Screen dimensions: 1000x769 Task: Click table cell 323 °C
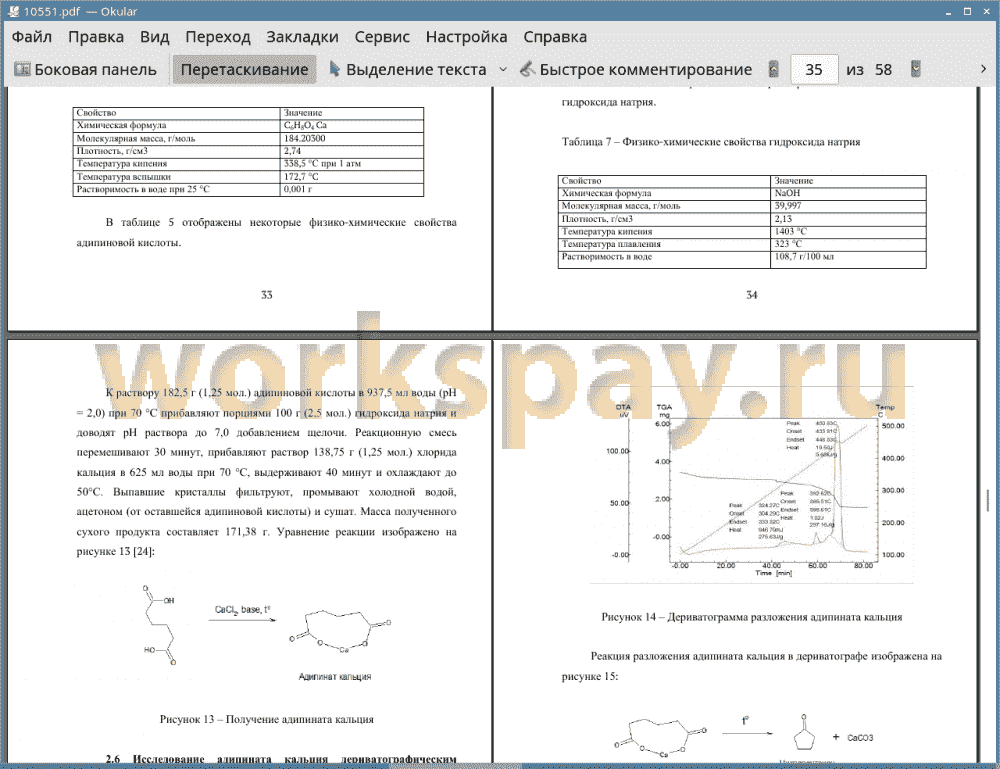tap(848, 244)
